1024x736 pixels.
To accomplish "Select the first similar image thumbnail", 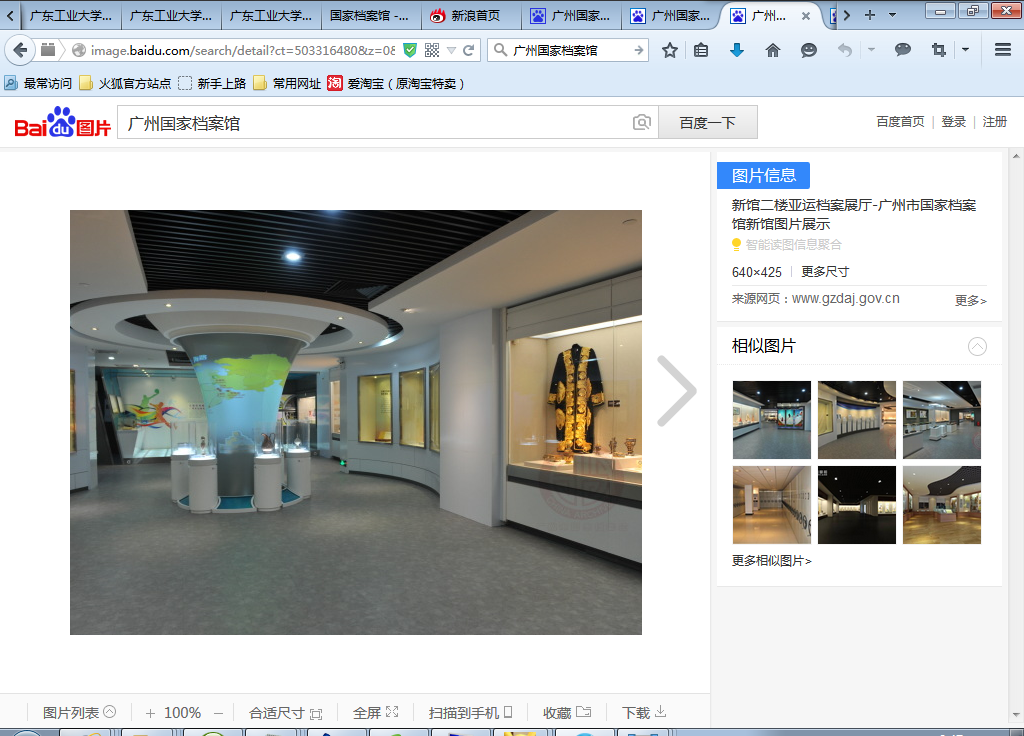I will coord(771,420).
